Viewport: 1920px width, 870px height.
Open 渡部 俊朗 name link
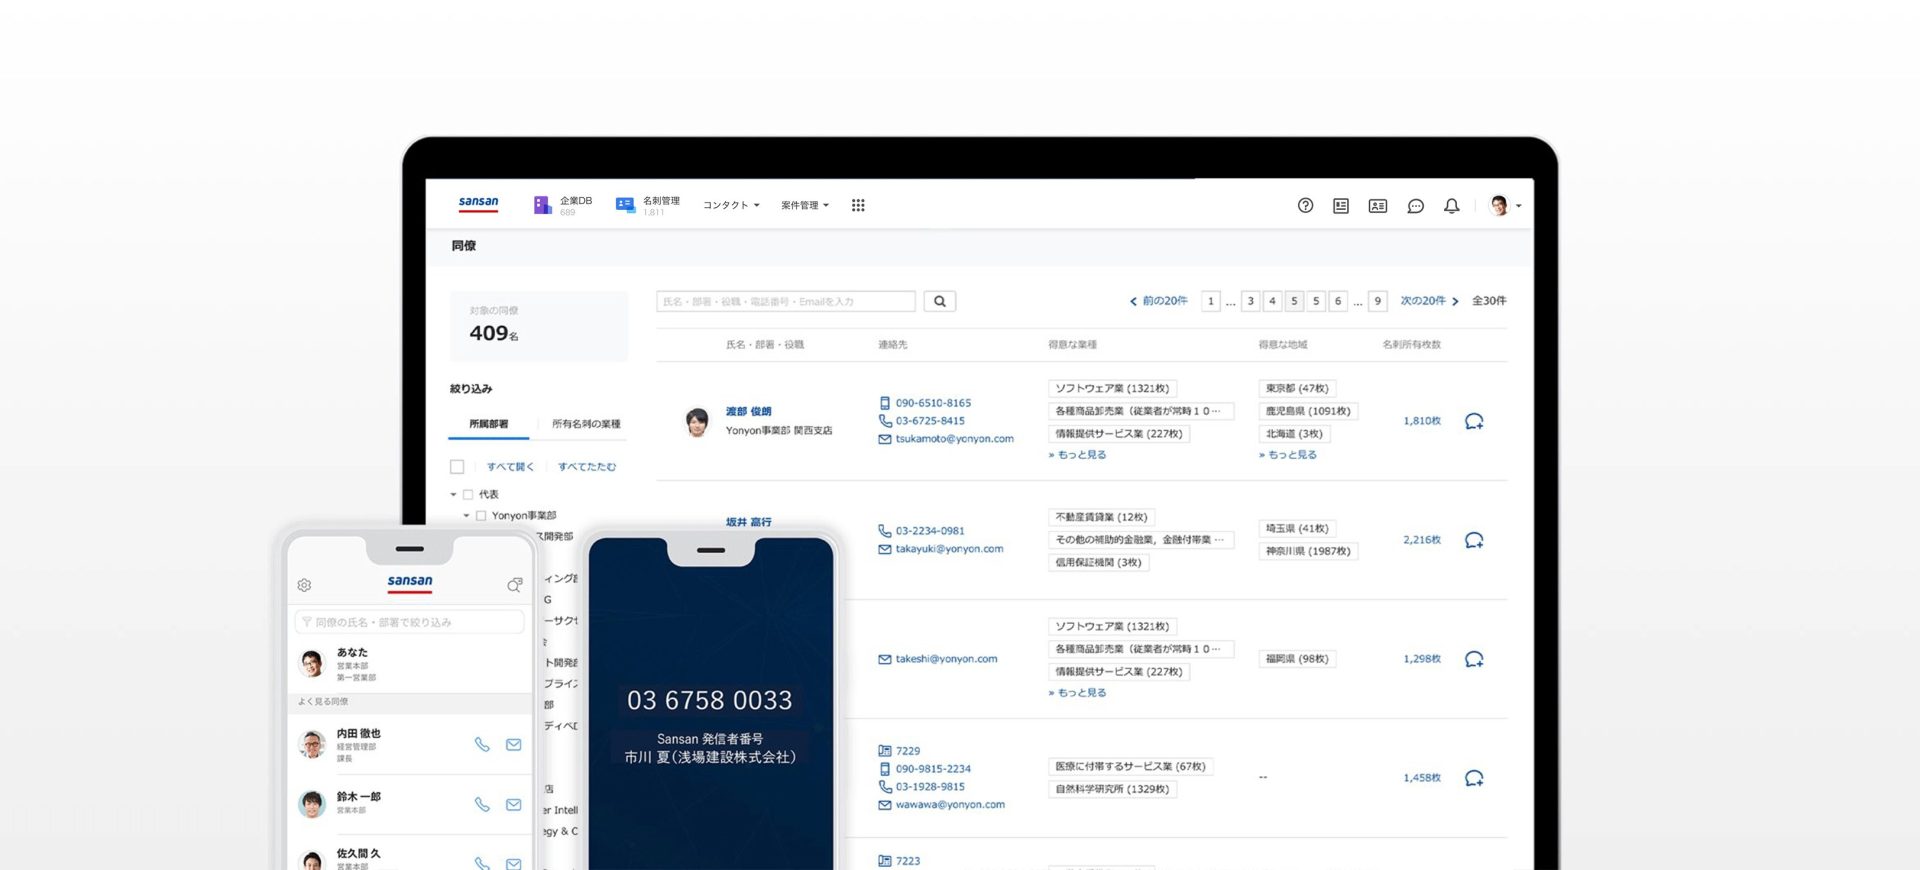coord(748,411)
